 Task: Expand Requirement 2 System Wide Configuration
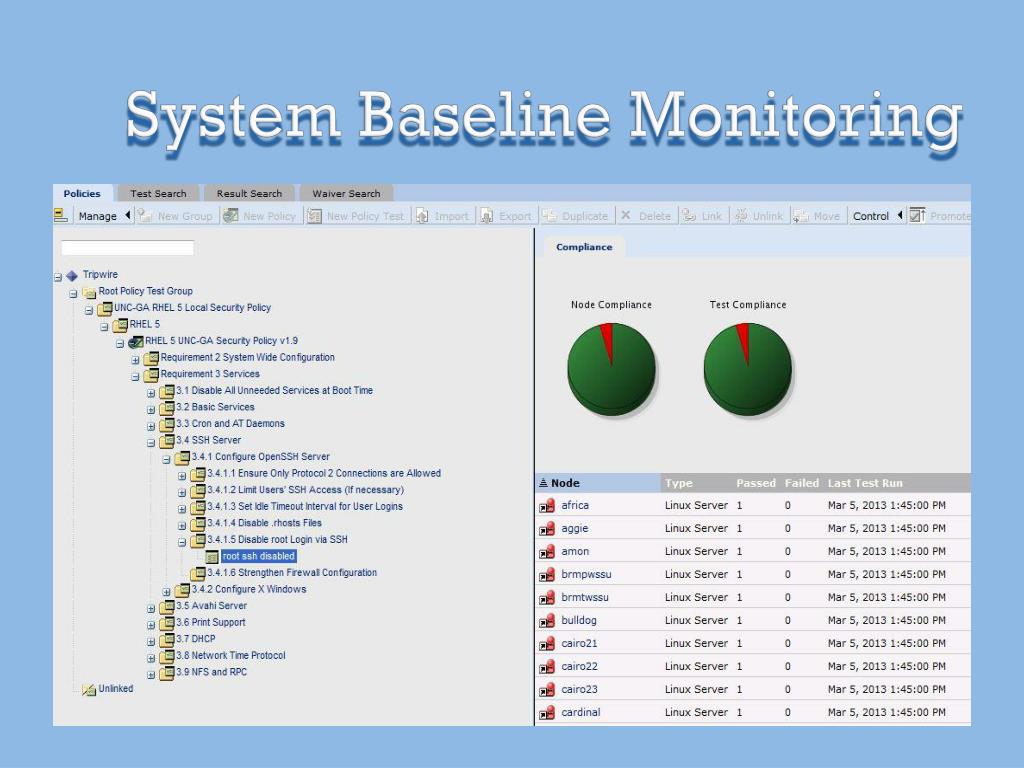135,360
